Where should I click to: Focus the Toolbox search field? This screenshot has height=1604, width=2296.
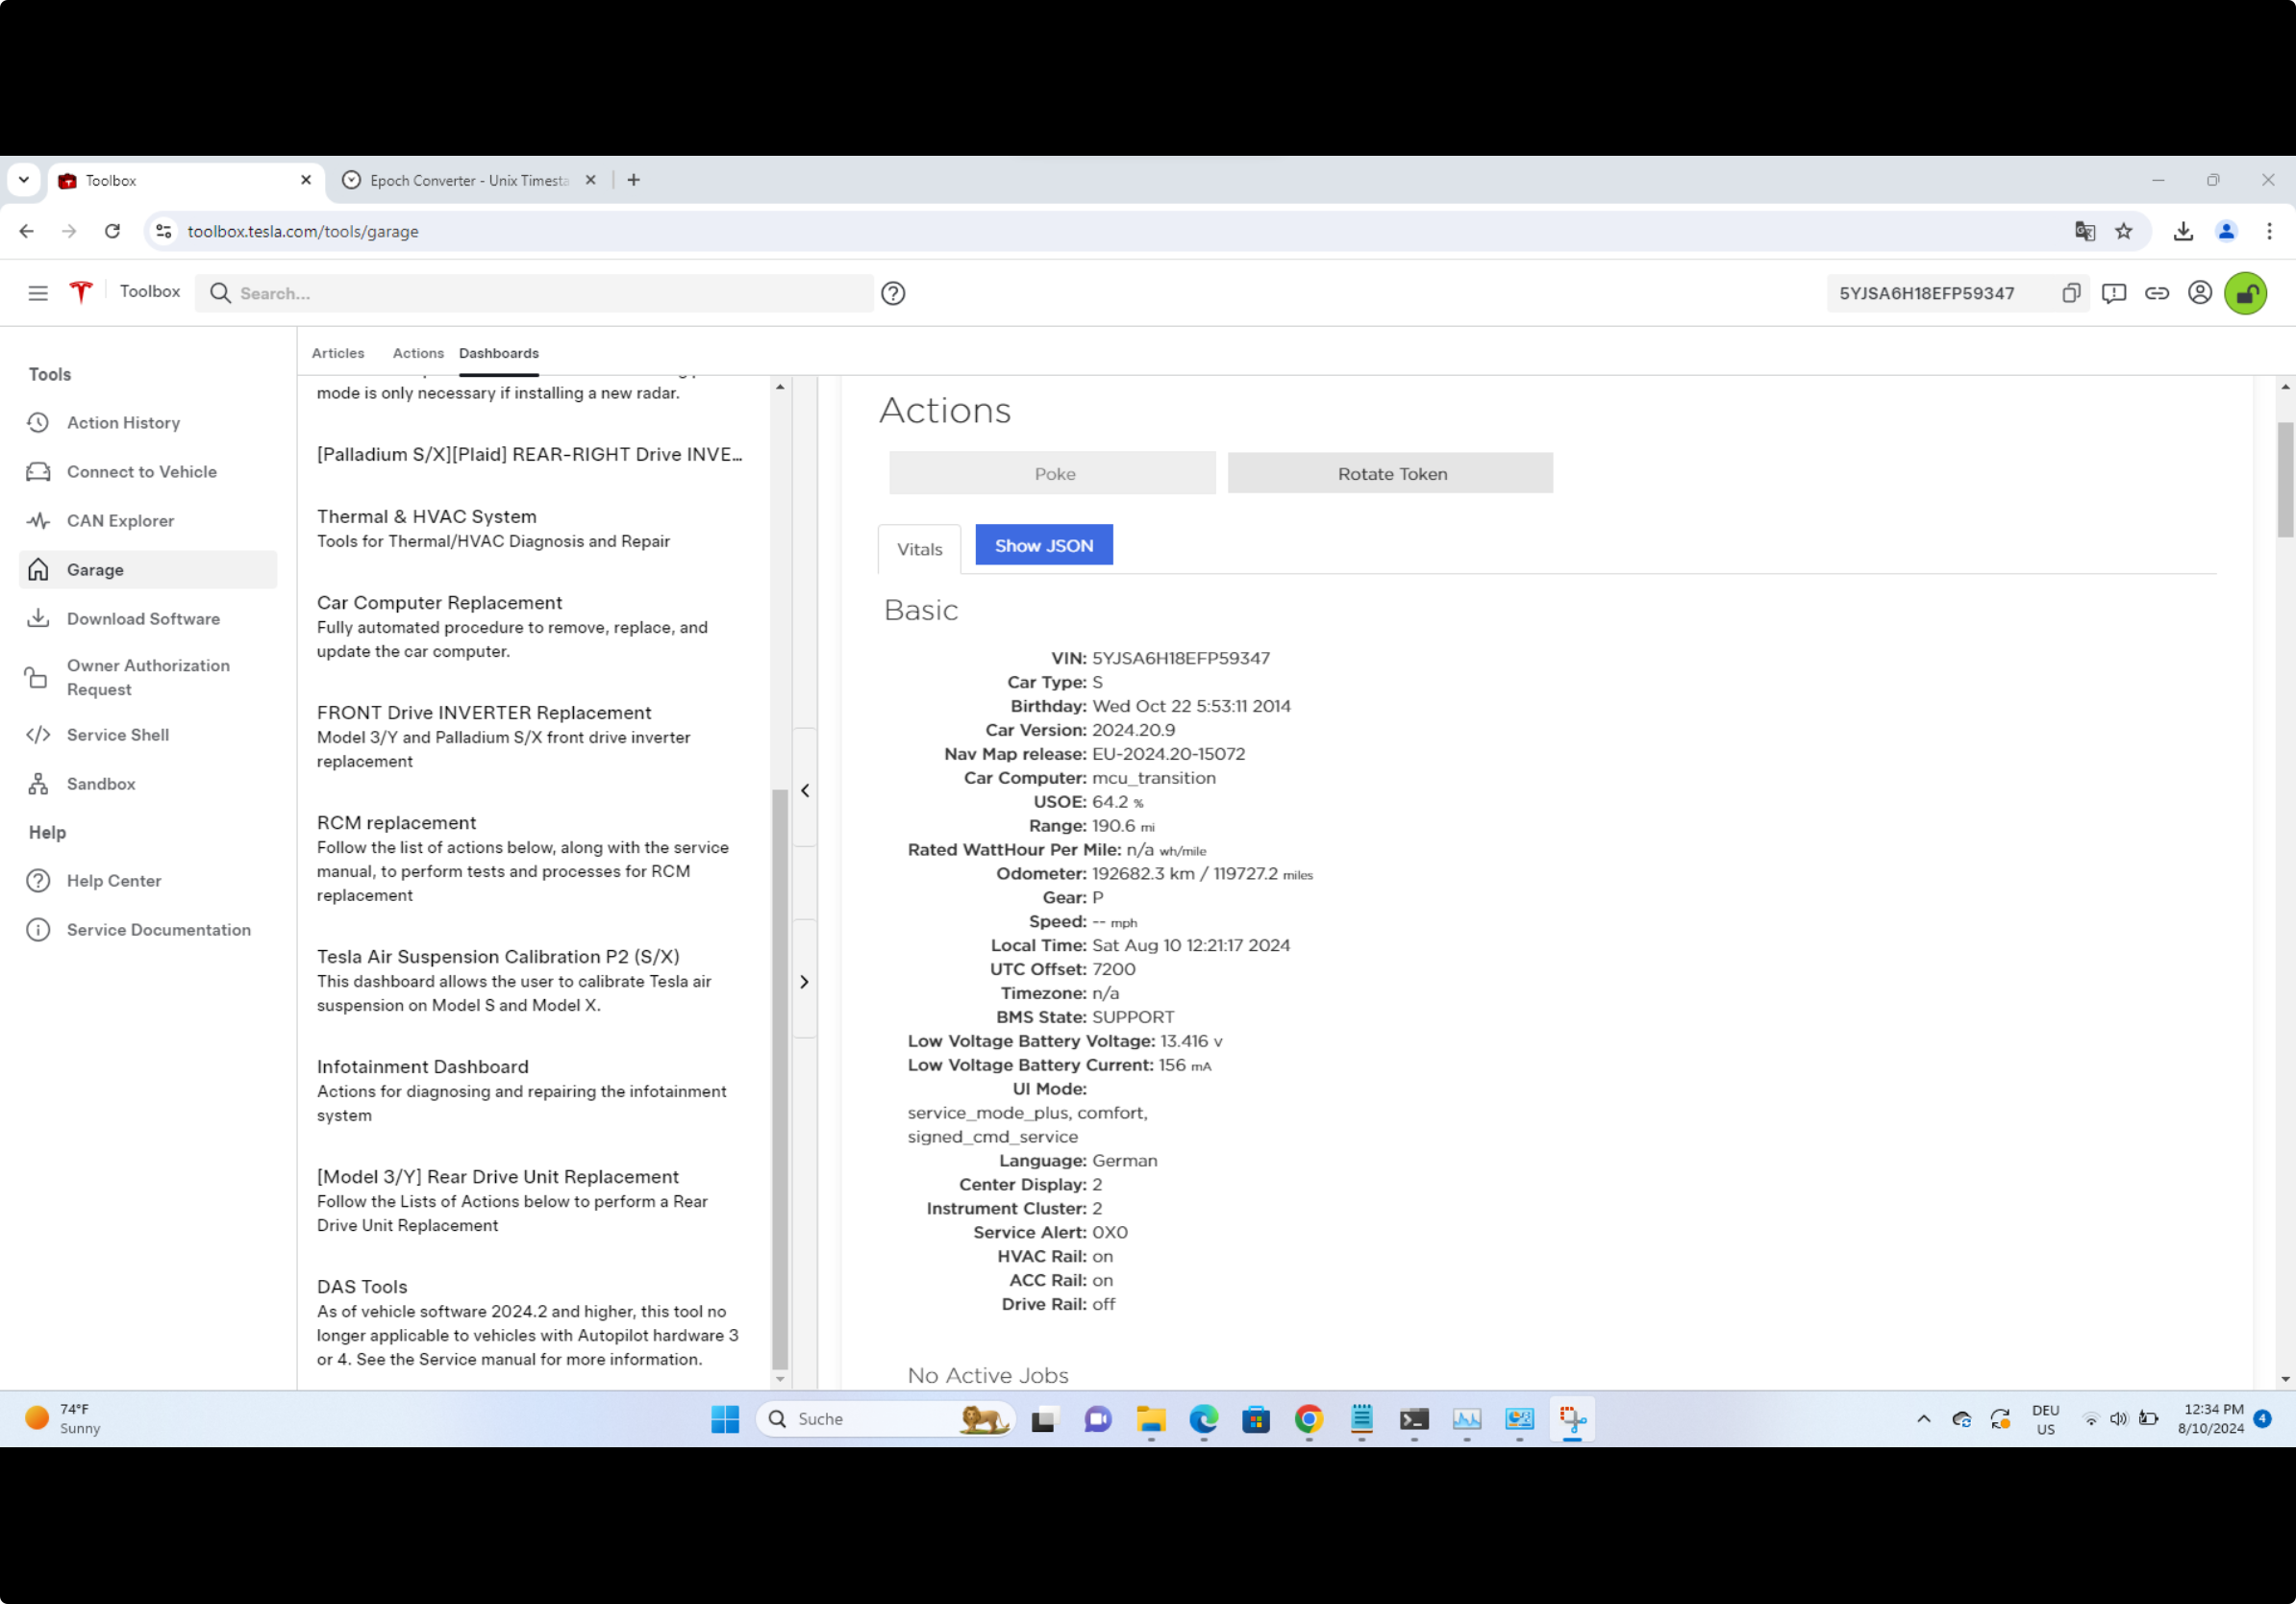click(535, 293)
